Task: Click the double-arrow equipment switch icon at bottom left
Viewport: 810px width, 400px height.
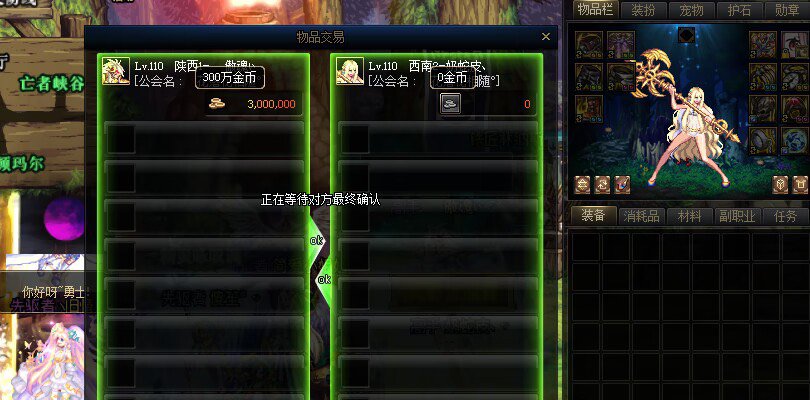Action: point(583,184)
